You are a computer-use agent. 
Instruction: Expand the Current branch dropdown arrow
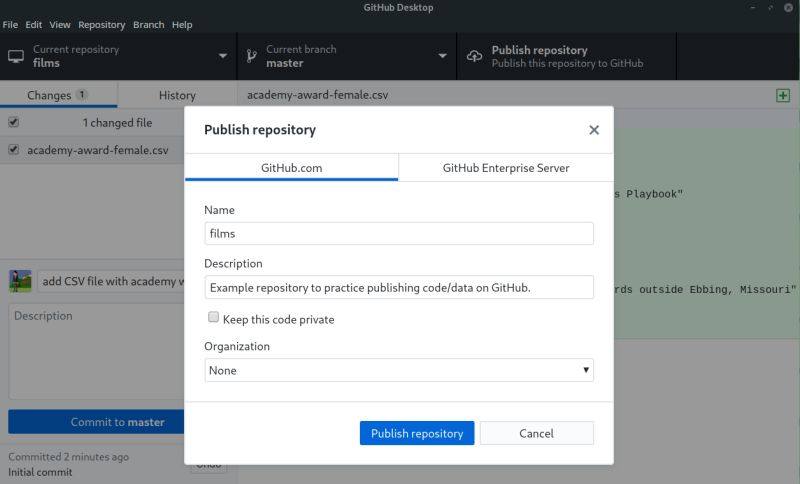(442, 56)
